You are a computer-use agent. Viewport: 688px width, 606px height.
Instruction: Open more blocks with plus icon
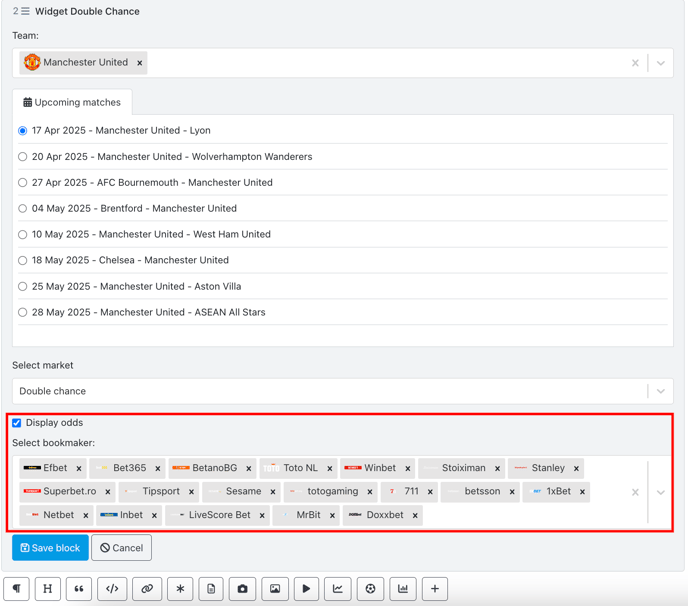435,588
